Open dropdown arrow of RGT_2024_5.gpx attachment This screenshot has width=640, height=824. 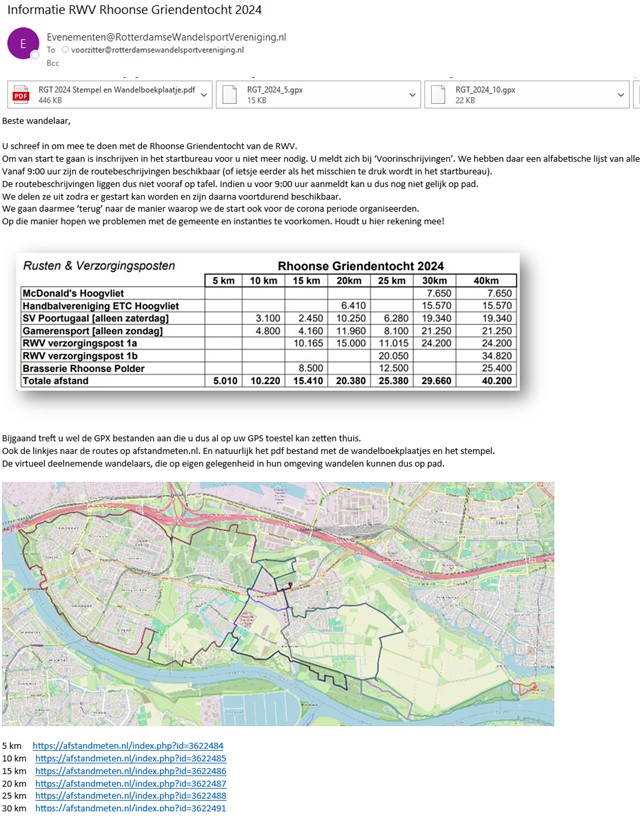point(412,94)
